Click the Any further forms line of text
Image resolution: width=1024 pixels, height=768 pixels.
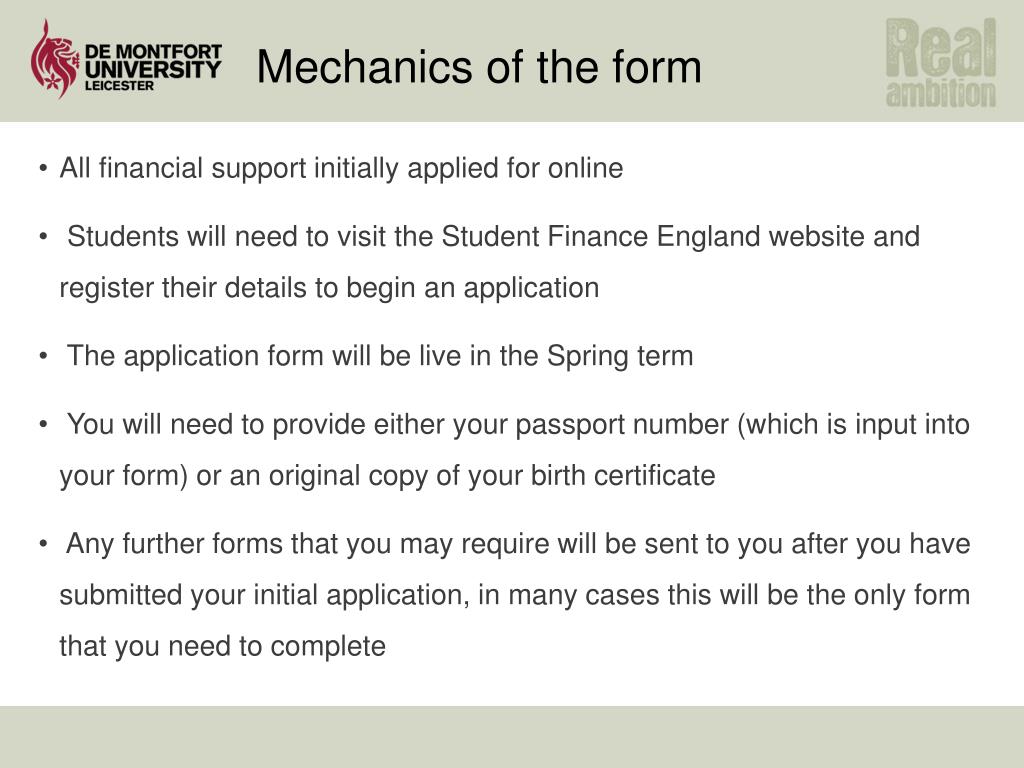point(518,544)
